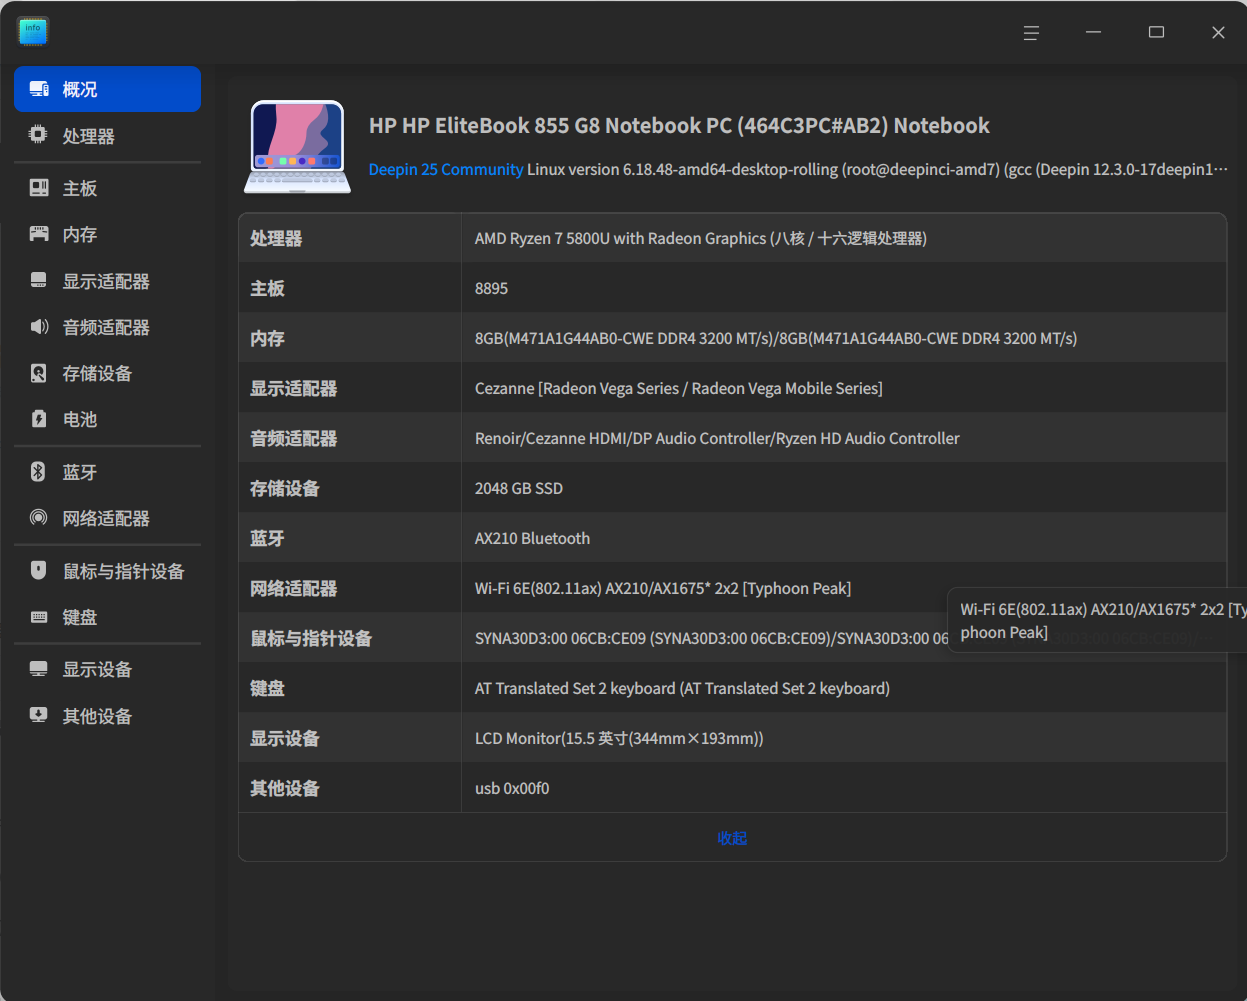Screen dimensions: 1247x1001
Task: Go to 主板 motherboard in the sidebar
Action: tap(107, 188)
